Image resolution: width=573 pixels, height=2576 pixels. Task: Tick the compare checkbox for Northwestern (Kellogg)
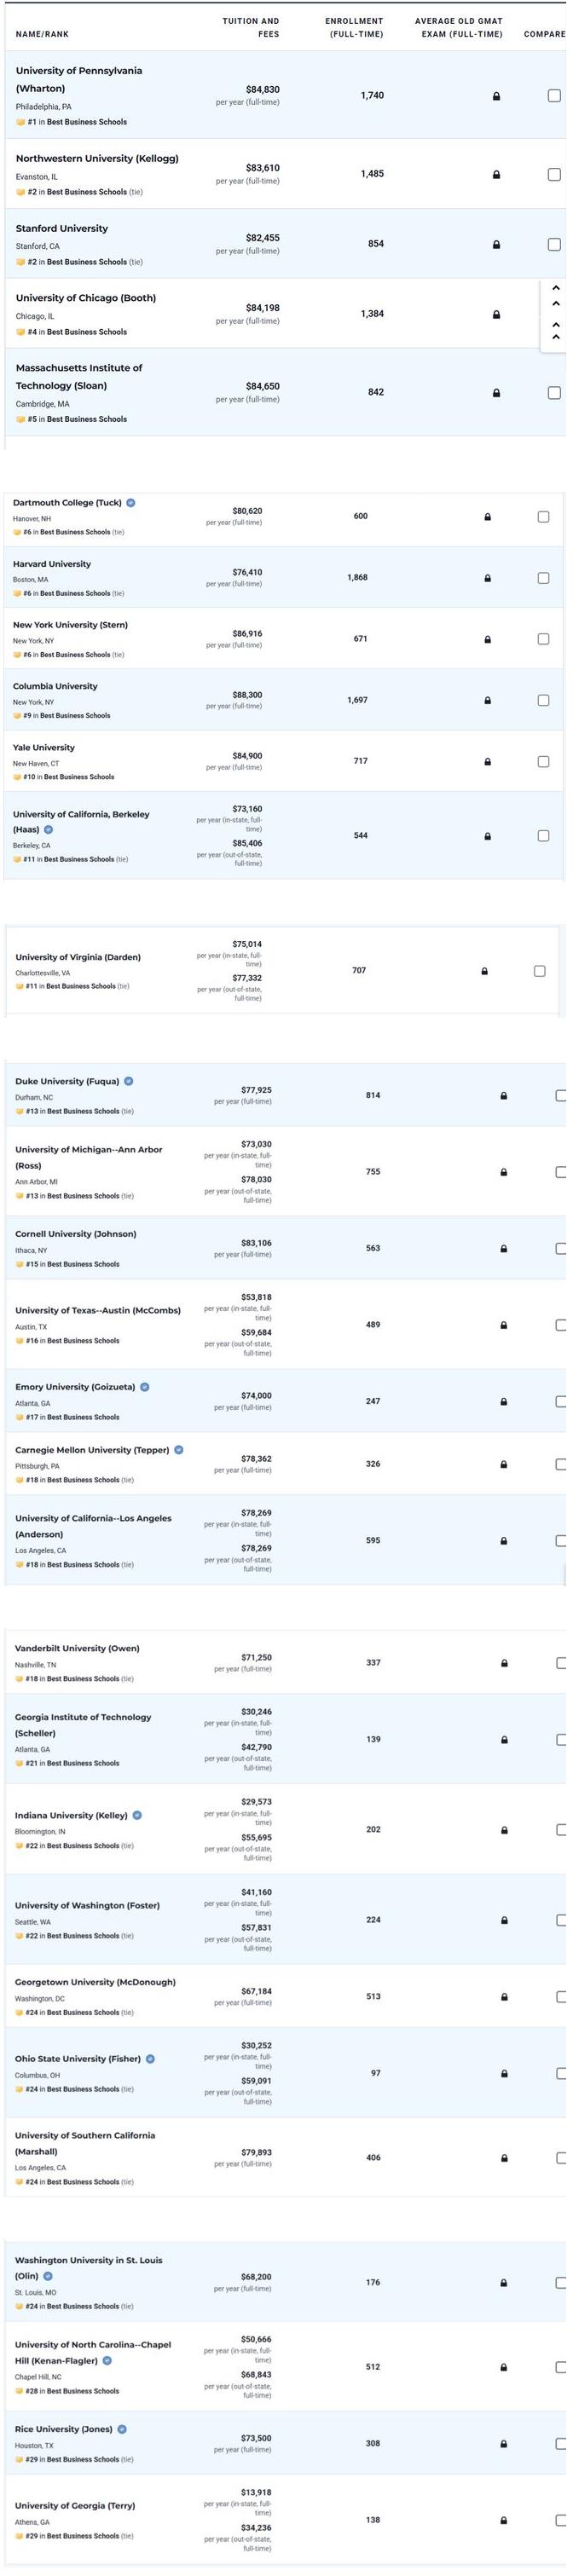pyautogui.click(x=554, y=174)
